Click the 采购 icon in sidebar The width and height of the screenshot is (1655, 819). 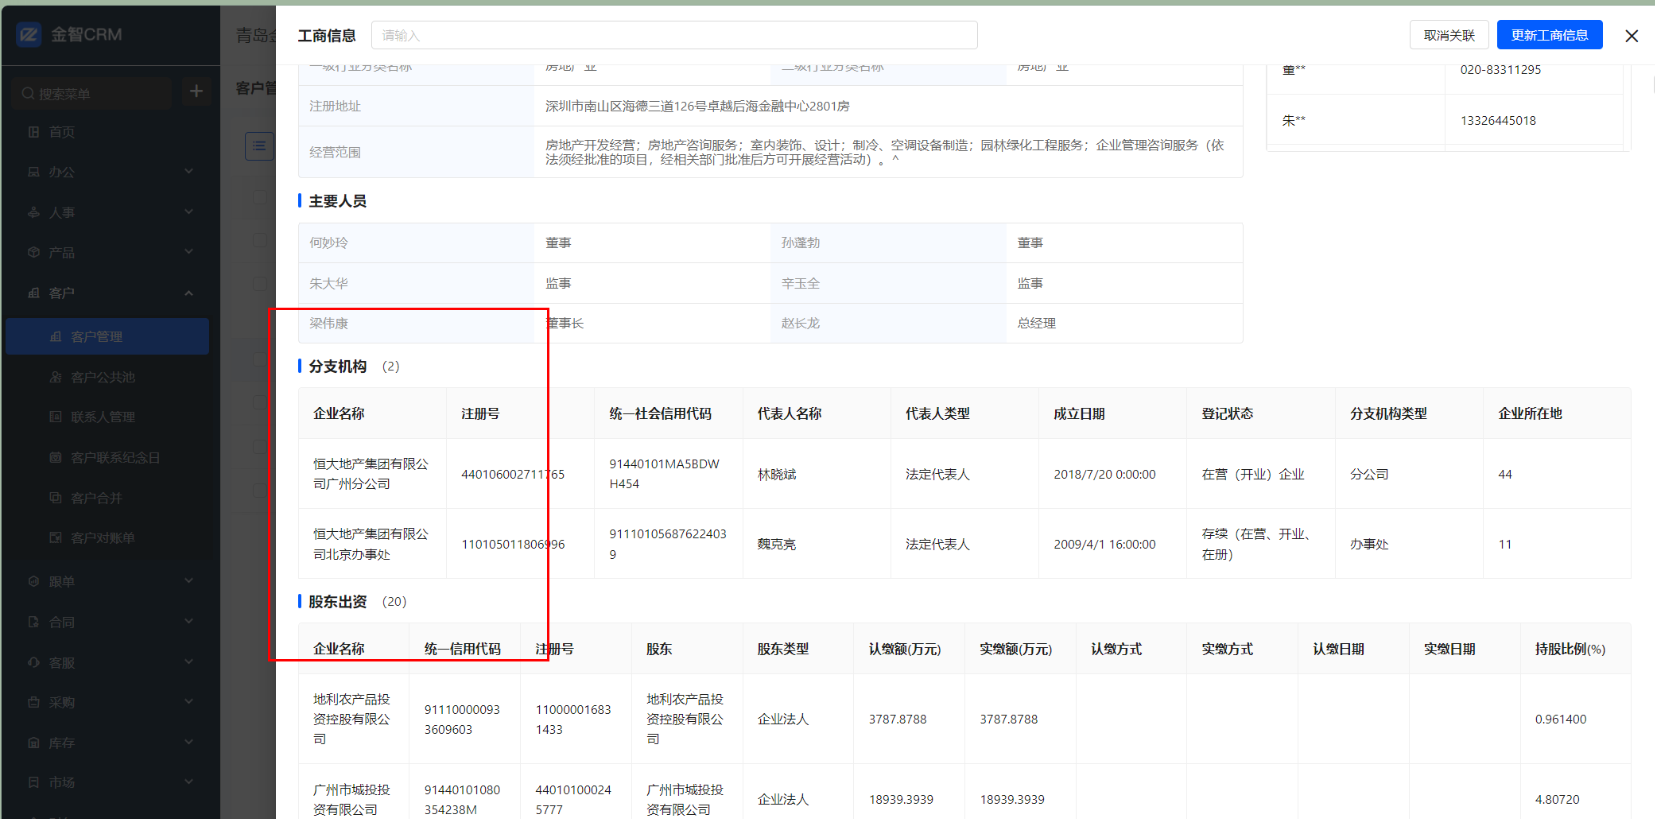tap(34, 702)
